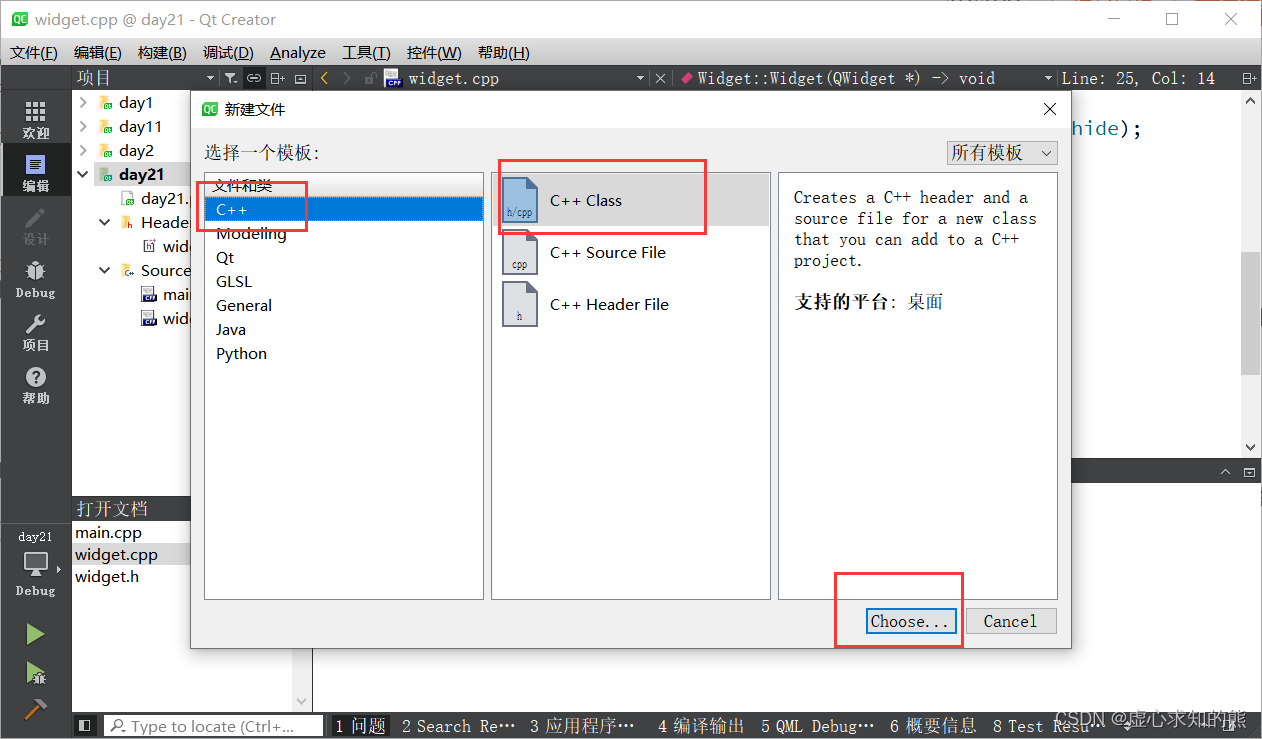Close the project side panel view
This screenshot has height=739, width=1262.
tap(300, 78)
